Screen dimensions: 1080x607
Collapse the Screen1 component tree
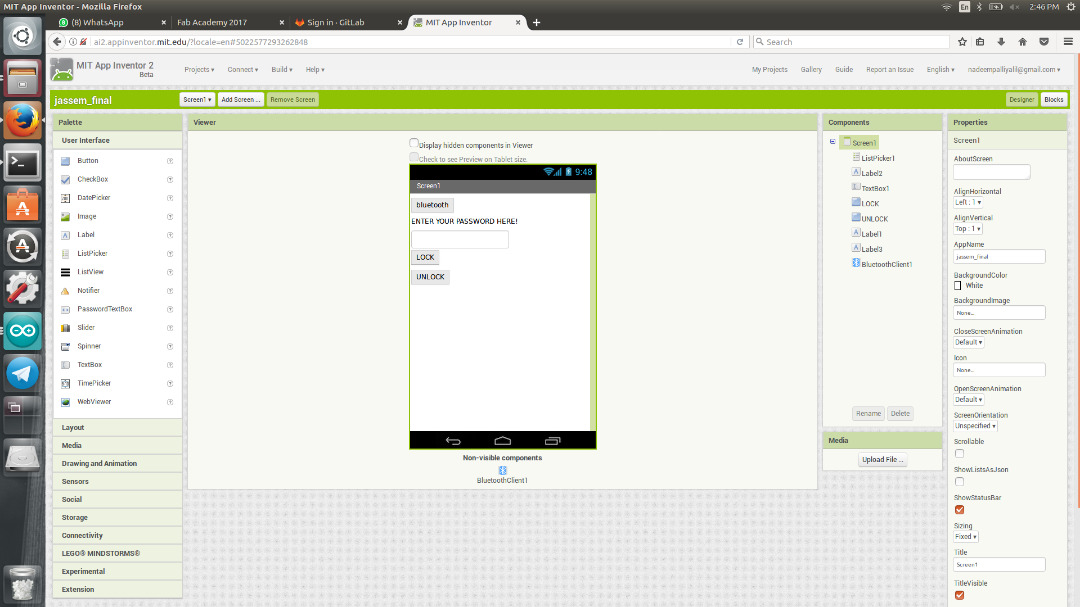tap(832, 142)
